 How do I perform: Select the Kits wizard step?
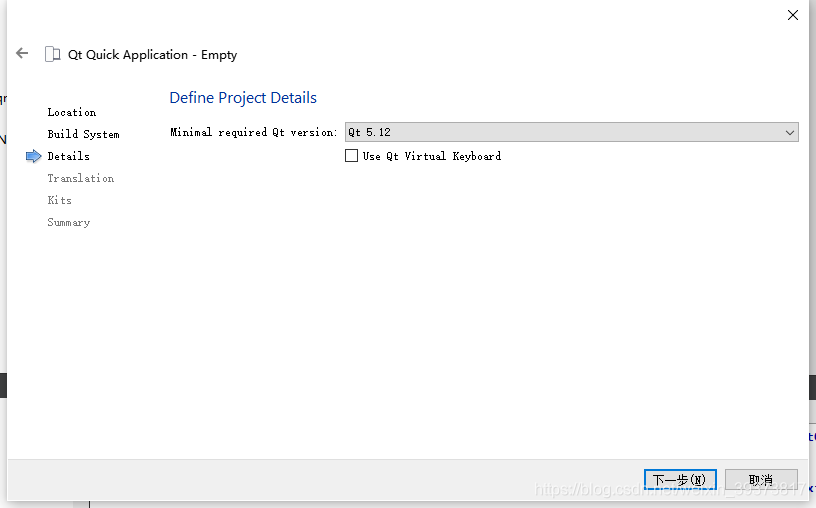tap(60, 200)
